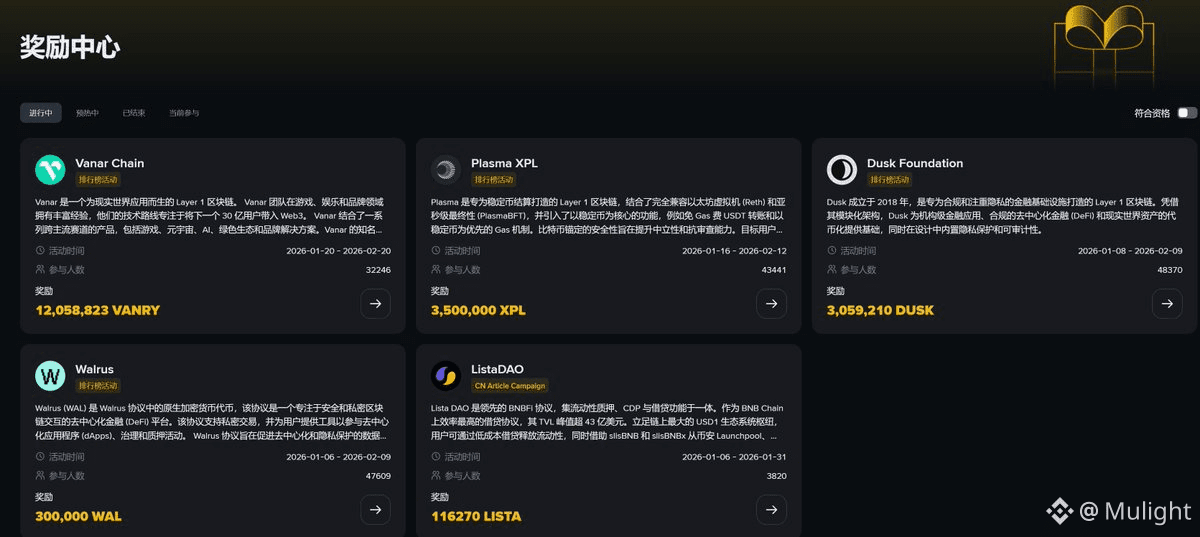Switch to the 预热中 tab
Viewport: 1200px width, 537px height.
(88, 113)
